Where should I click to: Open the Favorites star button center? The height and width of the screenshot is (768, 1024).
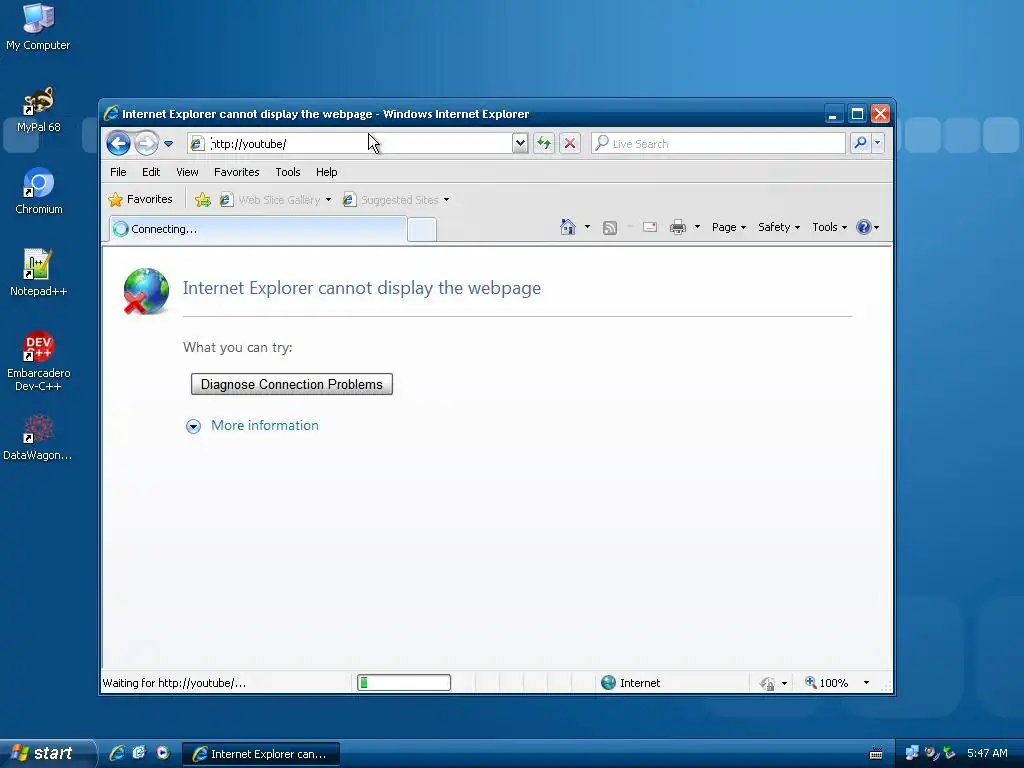[x=141, y=199]
